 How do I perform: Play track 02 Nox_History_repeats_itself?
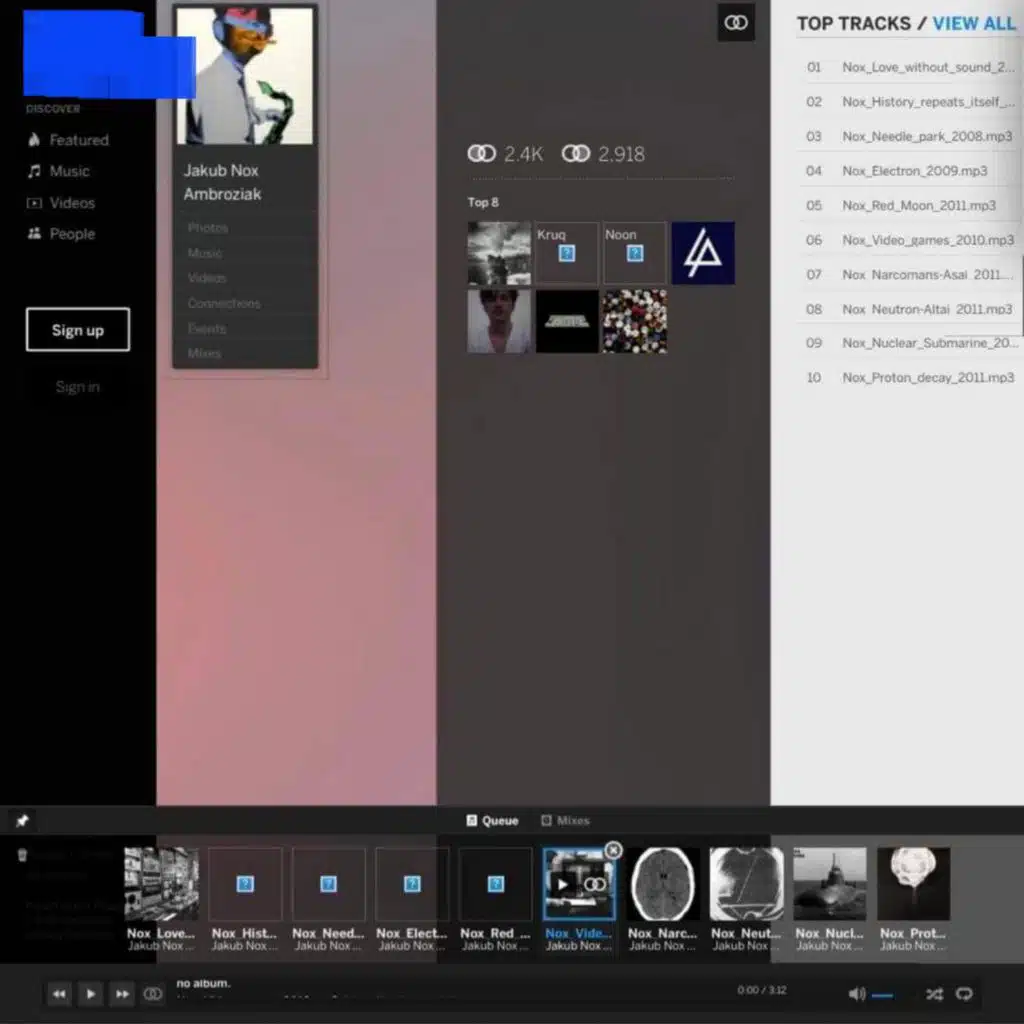tap(910, 102)
